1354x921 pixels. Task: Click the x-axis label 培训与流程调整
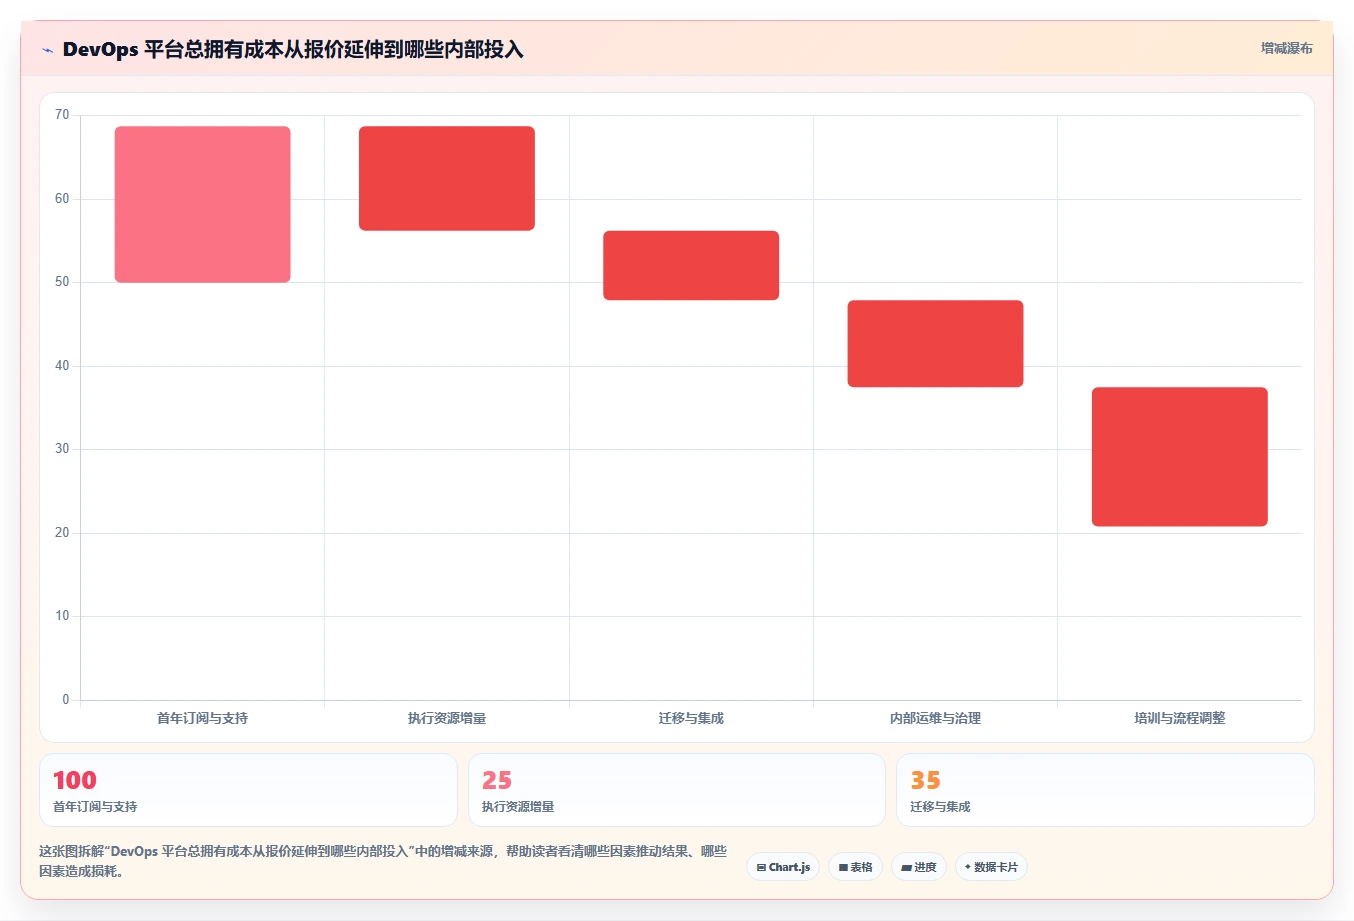[x=1180, y=718]
